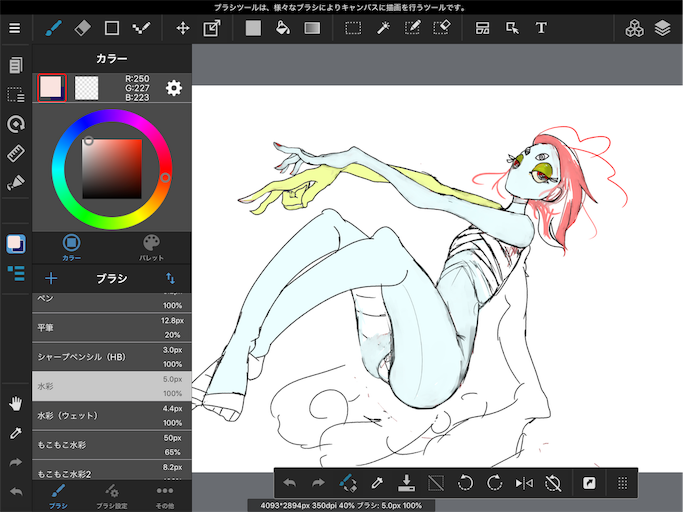Select the Gradient tool
Image resolution: width=683 pixels, height=512 pixels.
click(x=313, y=28)
